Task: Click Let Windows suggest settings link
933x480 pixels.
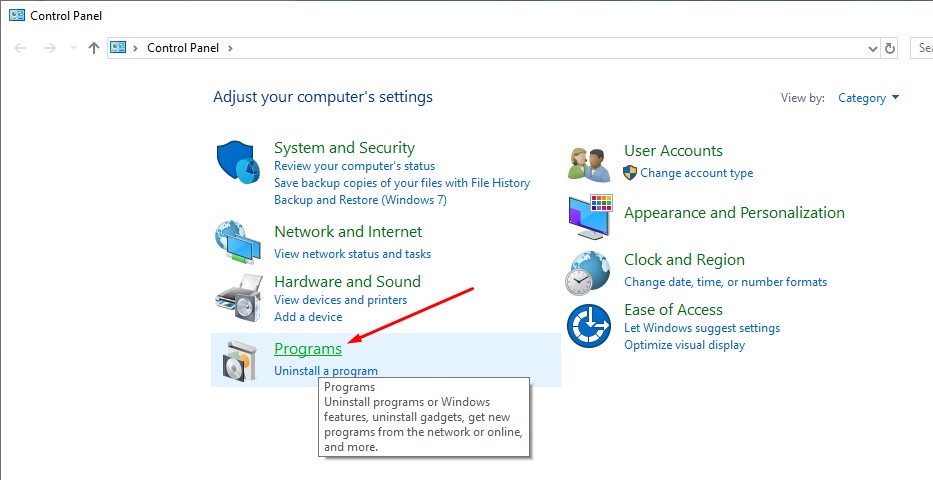Action: (701, 328)
